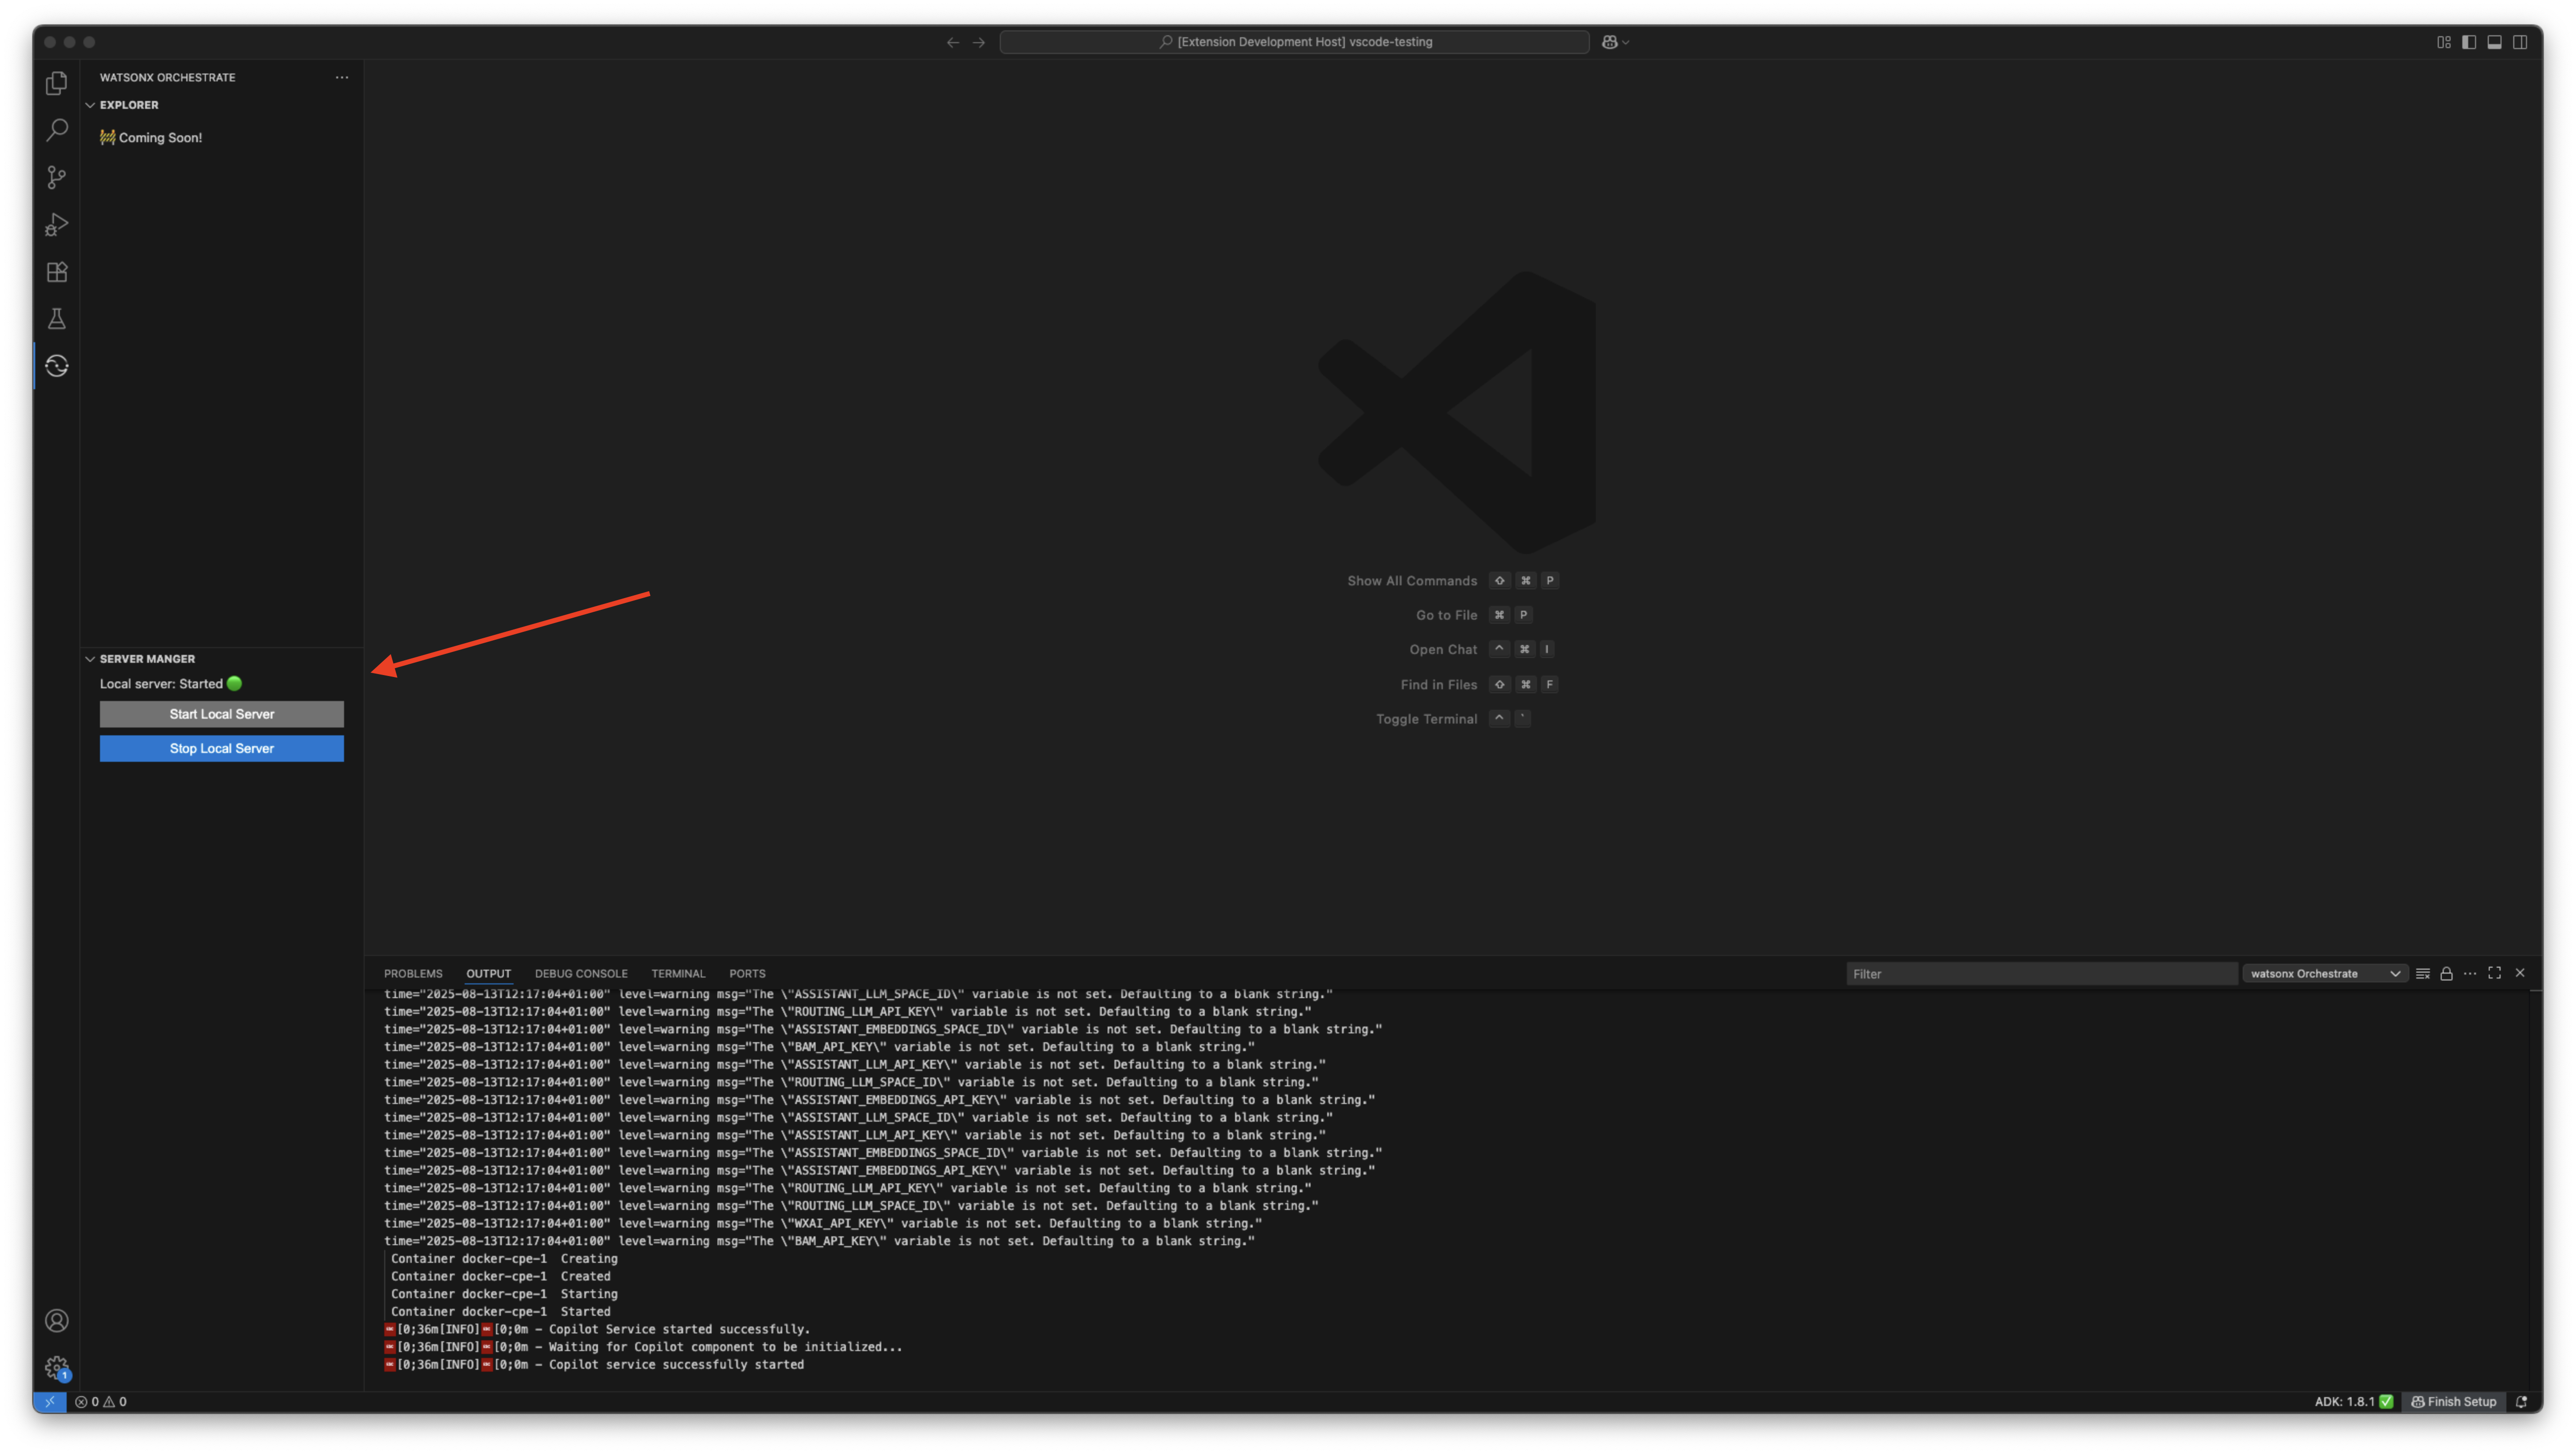Switch to the Debug Console tab
This screenshot has width=2576, height=1454.
pyautogui.click(x=581, y=974)
